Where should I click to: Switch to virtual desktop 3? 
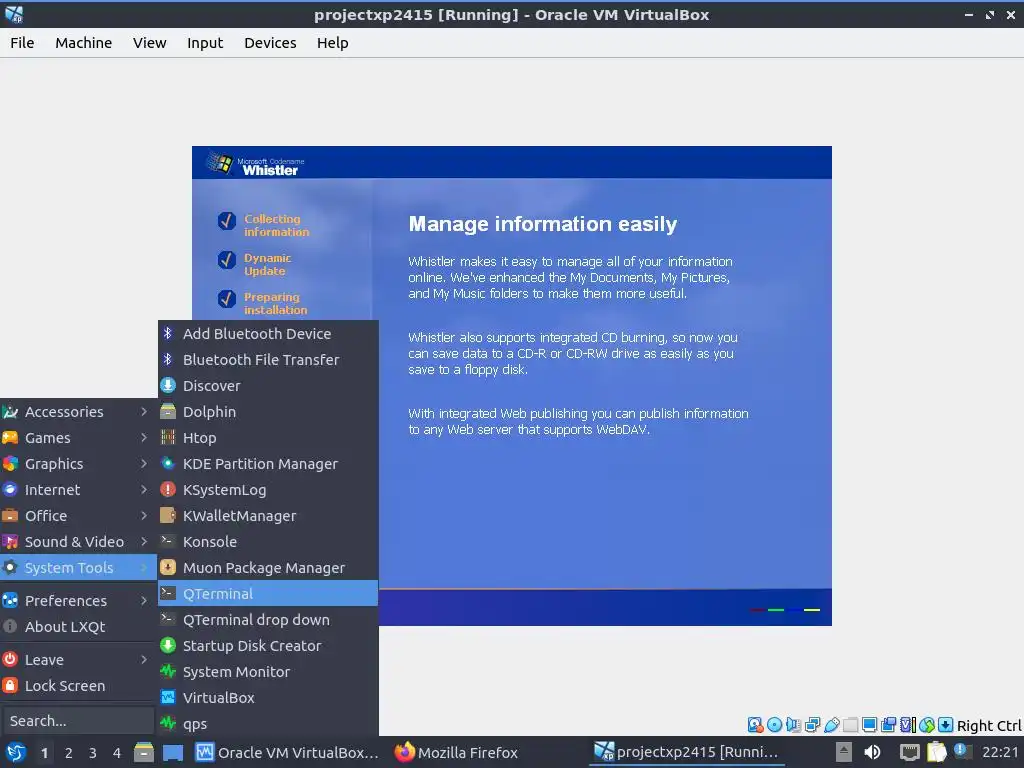click(93, 753)
